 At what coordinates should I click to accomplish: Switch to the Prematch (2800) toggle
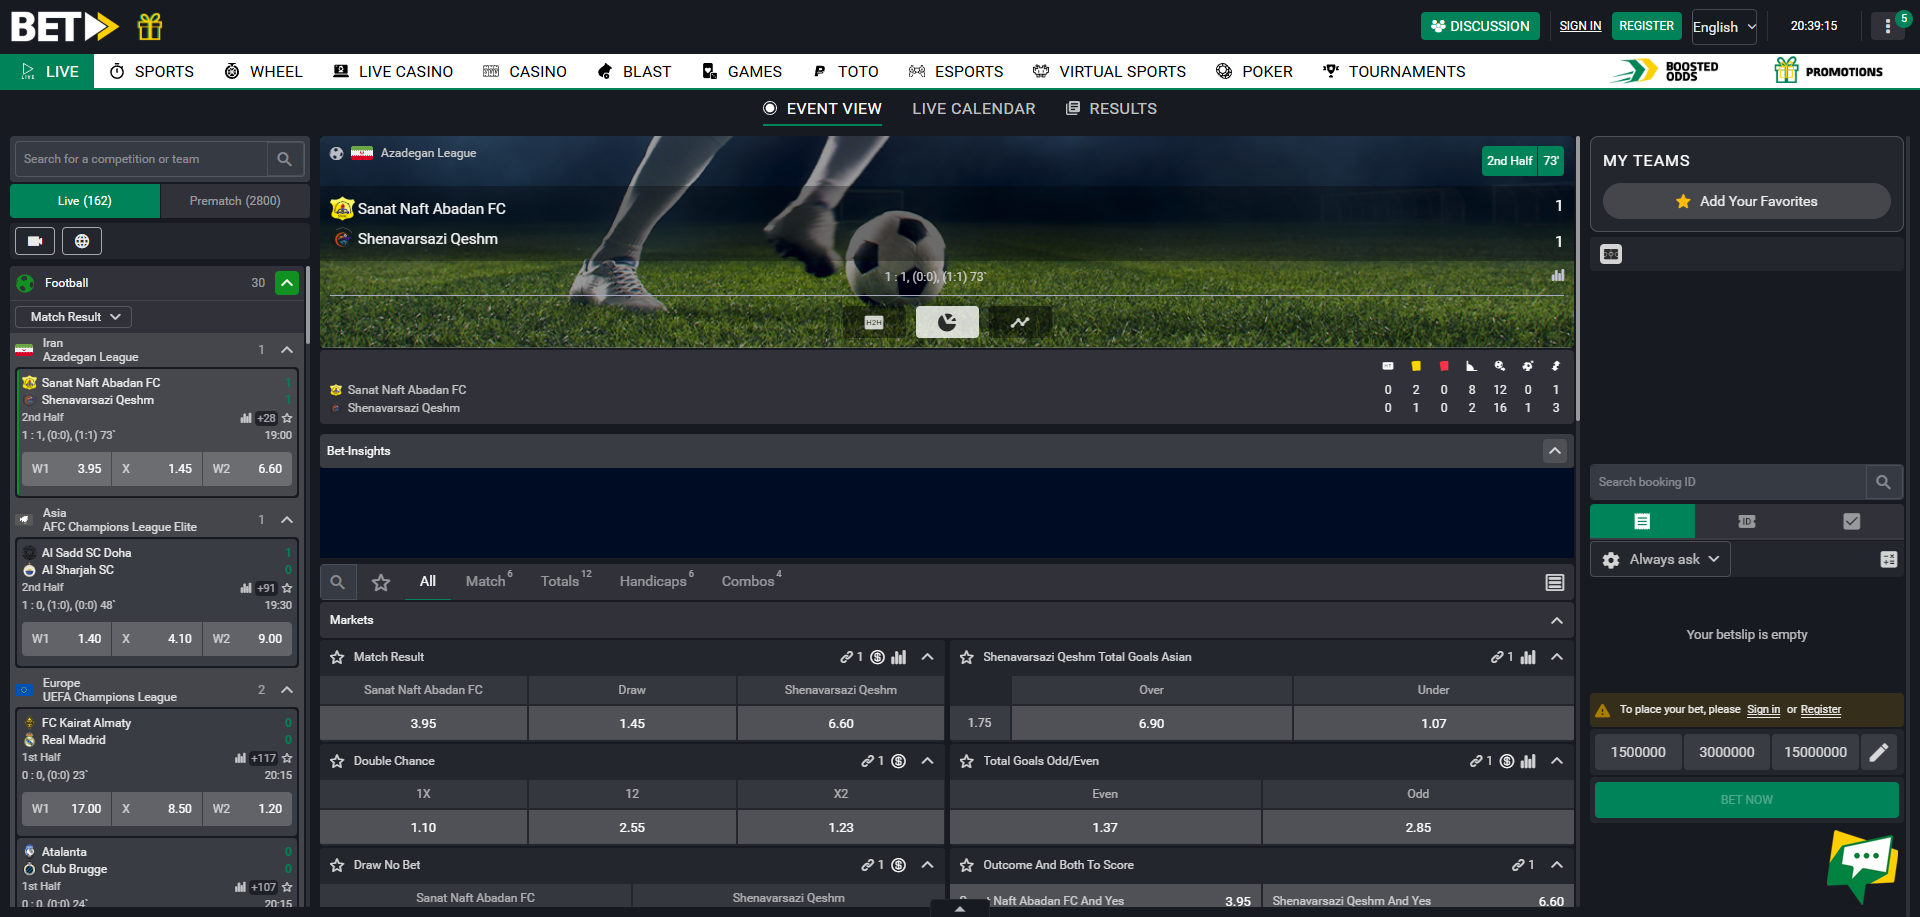[x=235, y=201]
